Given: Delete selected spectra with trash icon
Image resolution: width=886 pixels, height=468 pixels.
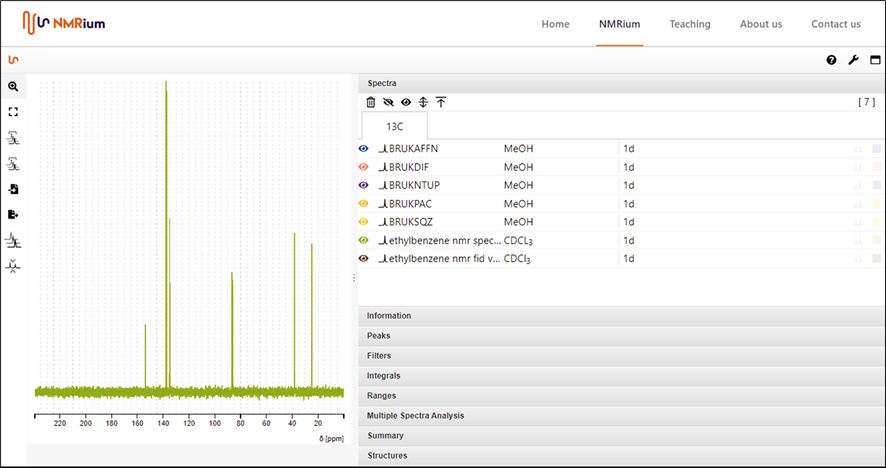Looking at the screenshot, I should pyautogui.click(x=371, y=102).
